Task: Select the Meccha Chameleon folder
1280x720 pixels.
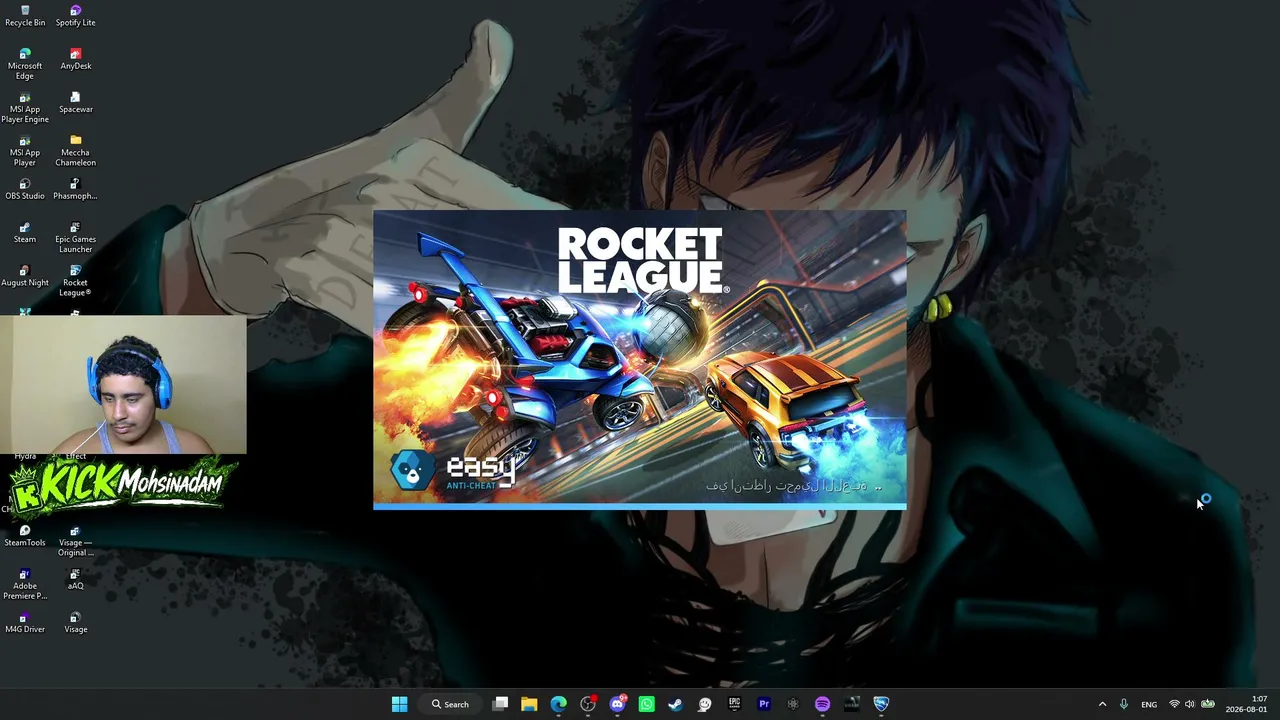Action: tap(75, 151)
